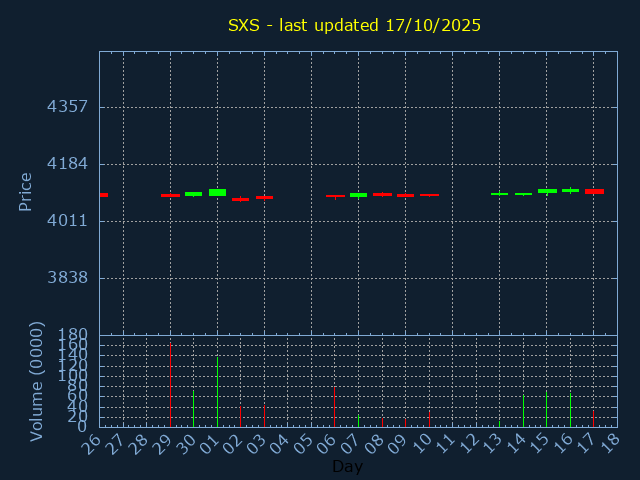640x480 pixels.
Task: Select the red volume bar for day 06
Action: pos(335,407)
